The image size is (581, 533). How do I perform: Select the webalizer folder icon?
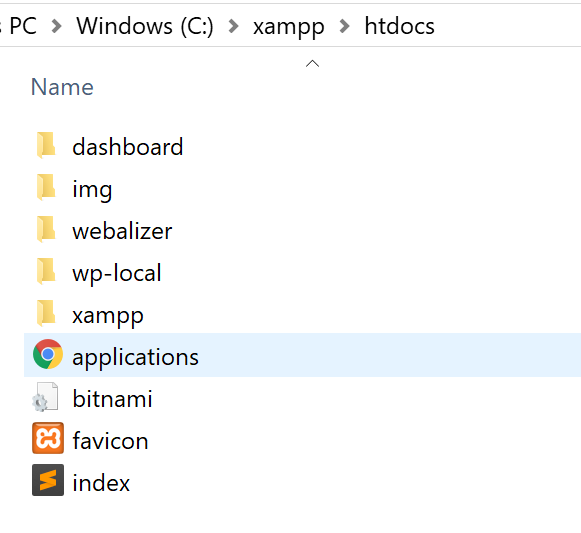[x=46, y=229]
